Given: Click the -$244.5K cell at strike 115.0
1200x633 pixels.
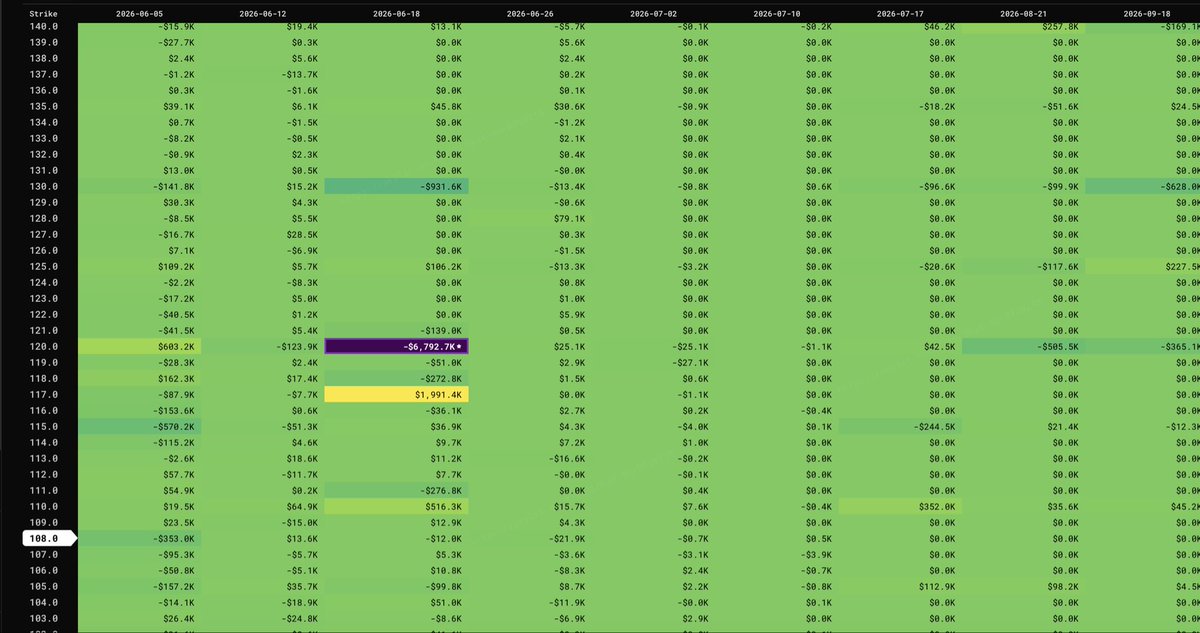Looking at the screenshot, I should click(x=901, y=426).
